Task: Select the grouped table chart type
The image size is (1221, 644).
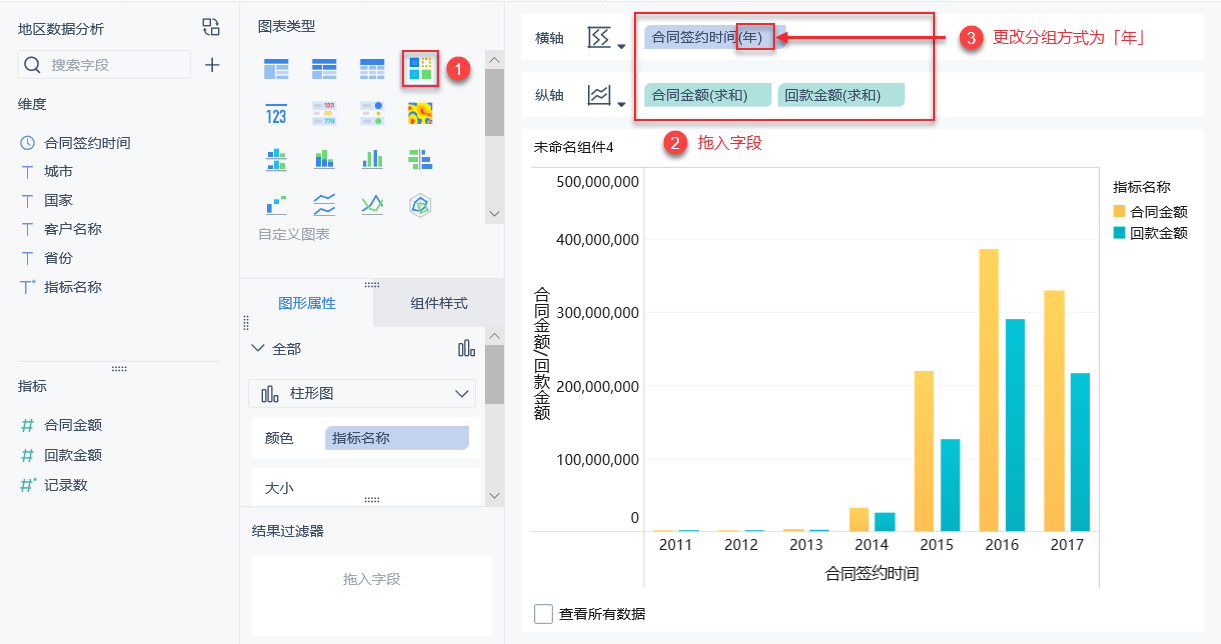Action: click(x=276, y=69)
